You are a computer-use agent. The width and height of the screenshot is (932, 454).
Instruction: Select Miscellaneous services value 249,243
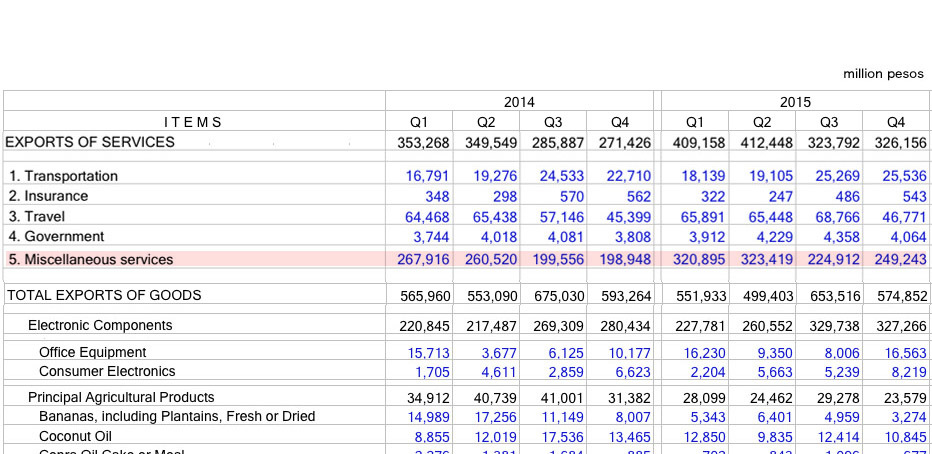coord(901,259)
